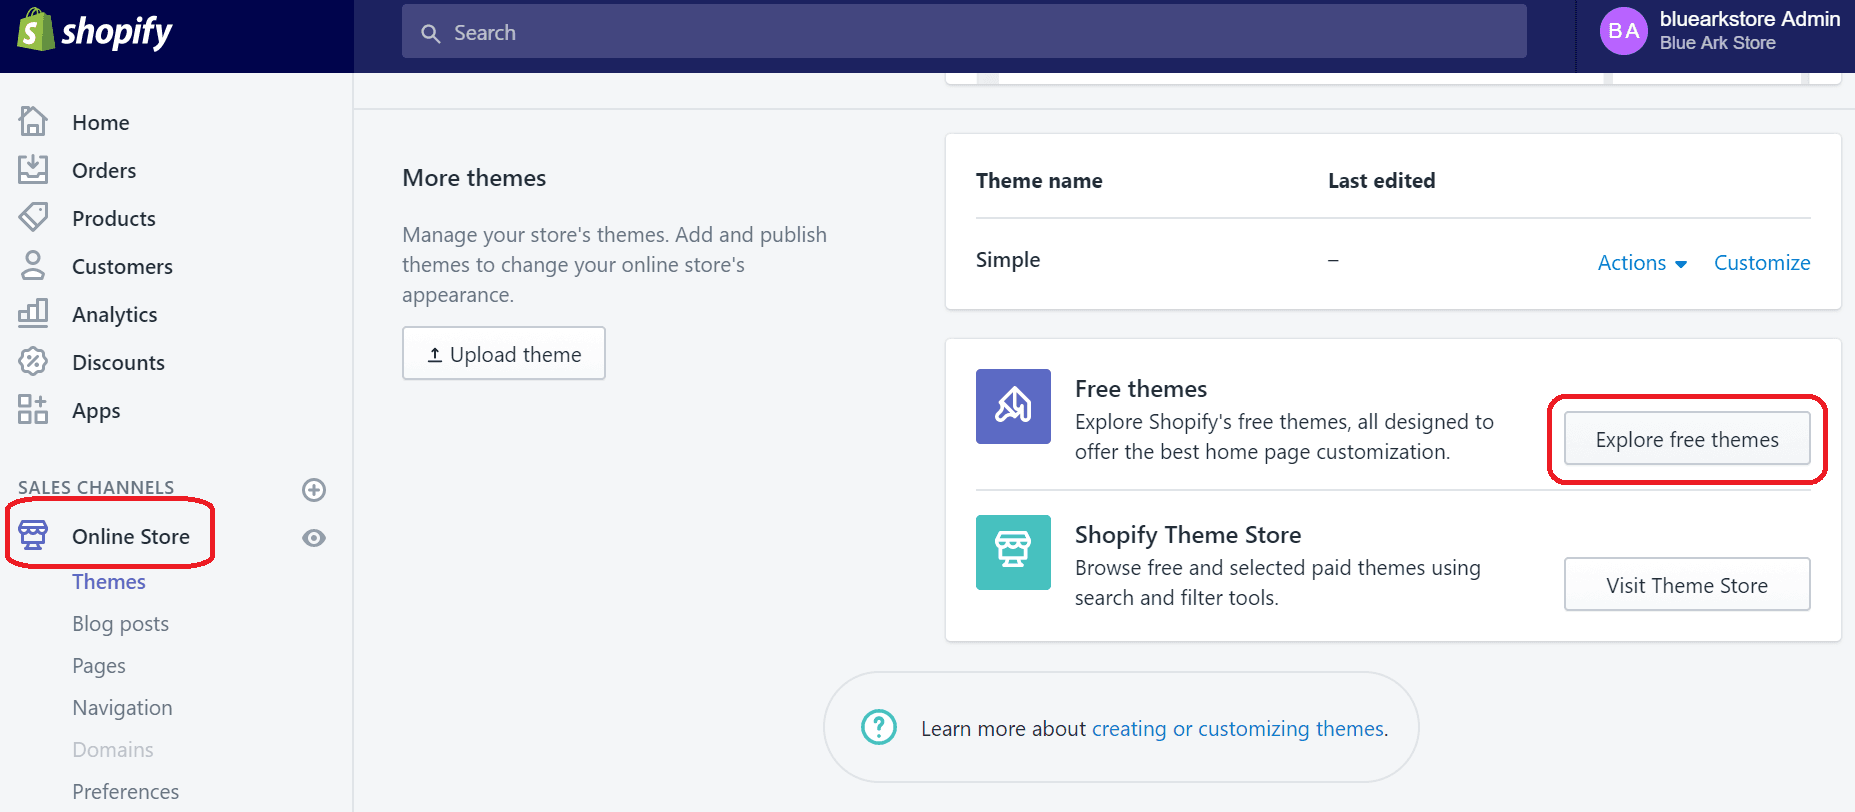
Task: Click Visit Theme Store button
Action: click(x=1687, y=585)
